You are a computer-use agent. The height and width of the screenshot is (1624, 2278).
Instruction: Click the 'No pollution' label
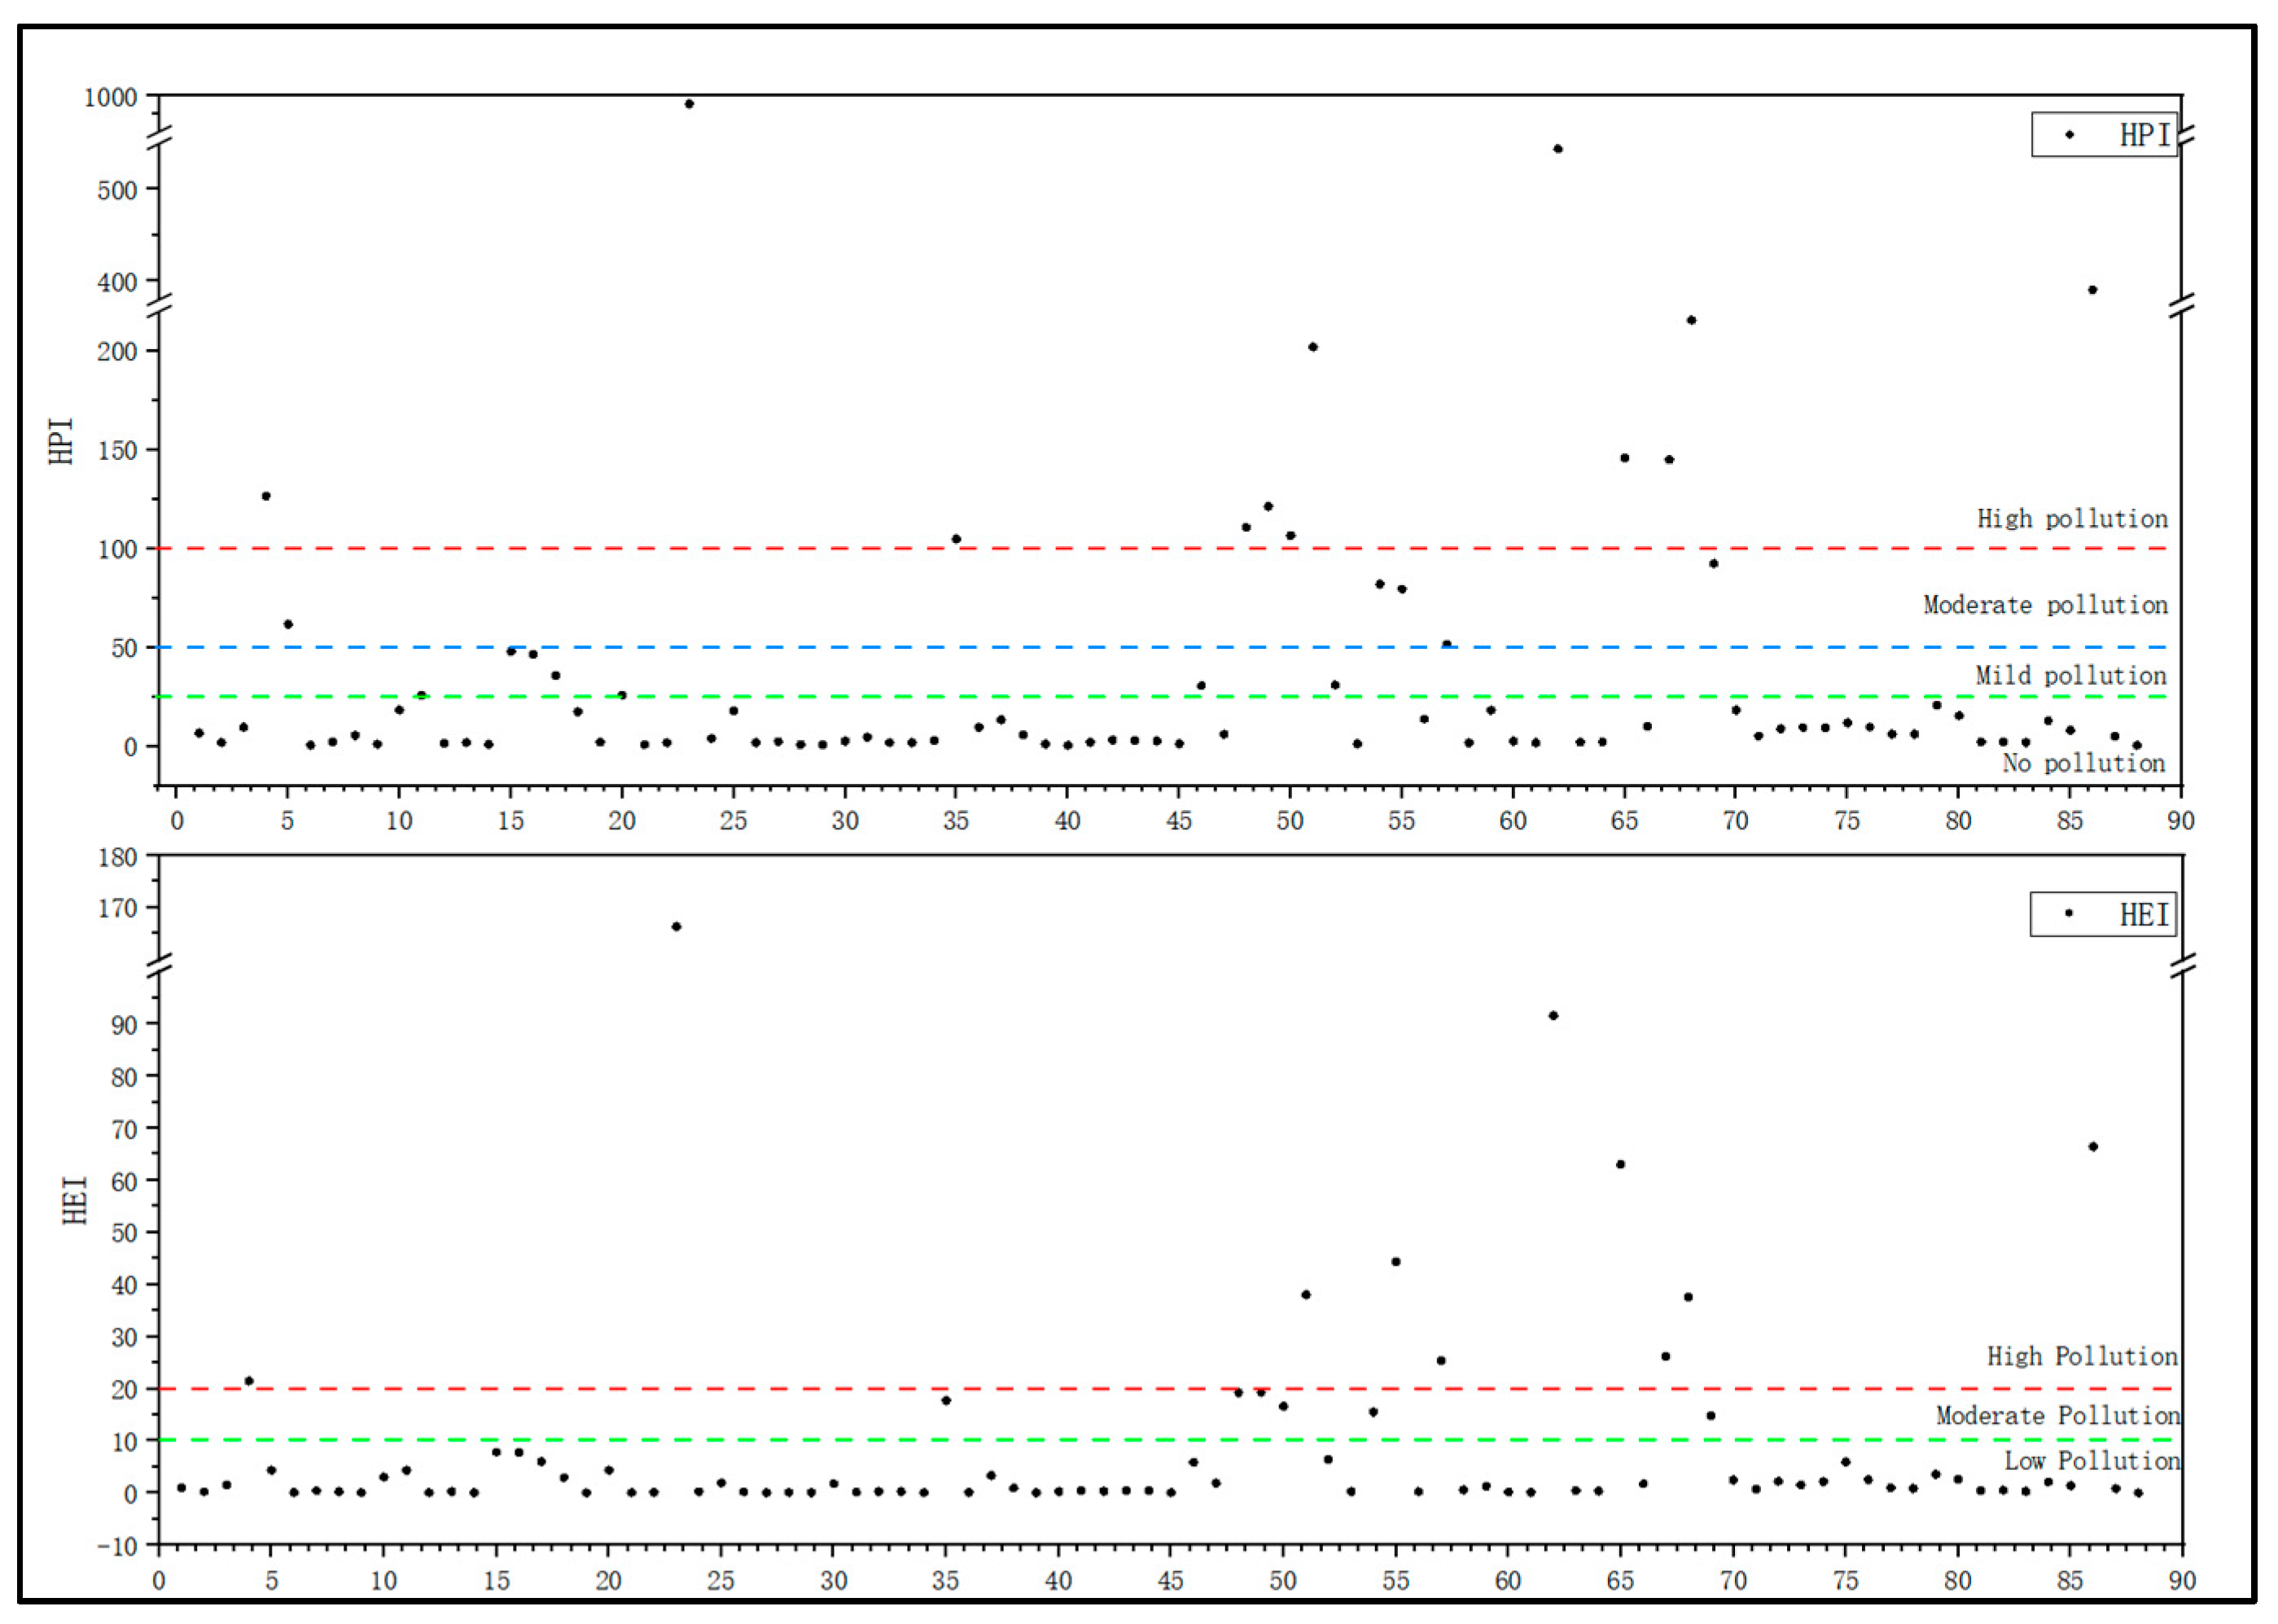pyautogui.click(x=2083, y=764)
